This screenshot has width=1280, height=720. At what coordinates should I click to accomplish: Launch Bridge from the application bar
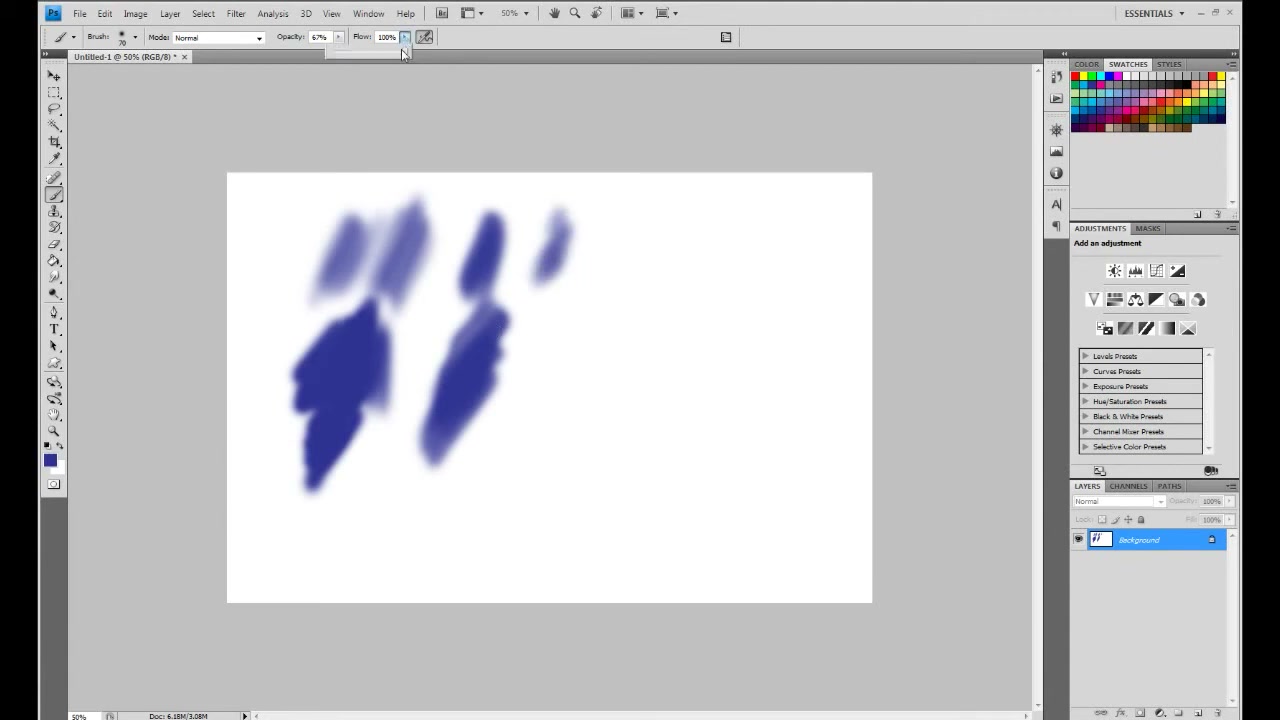click(442, 13)
